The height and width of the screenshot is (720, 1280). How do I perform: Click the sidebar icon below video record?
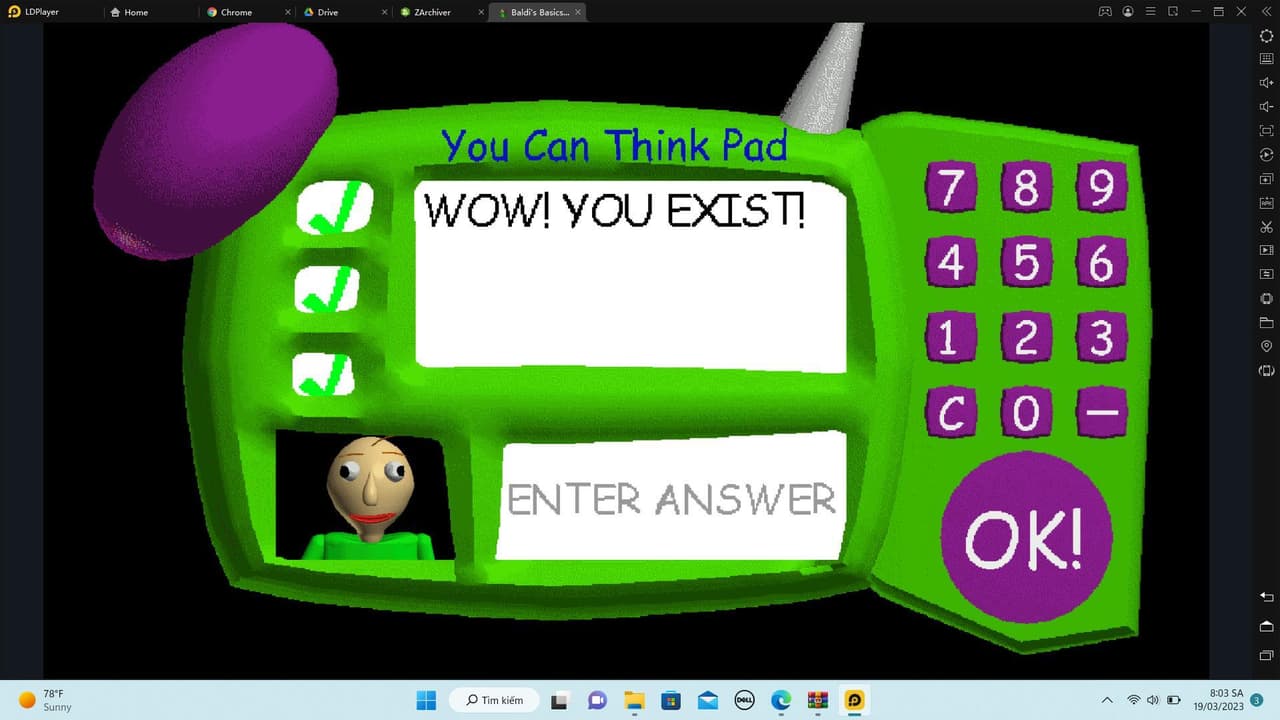pyautogui.click(x=1266, y=274)
